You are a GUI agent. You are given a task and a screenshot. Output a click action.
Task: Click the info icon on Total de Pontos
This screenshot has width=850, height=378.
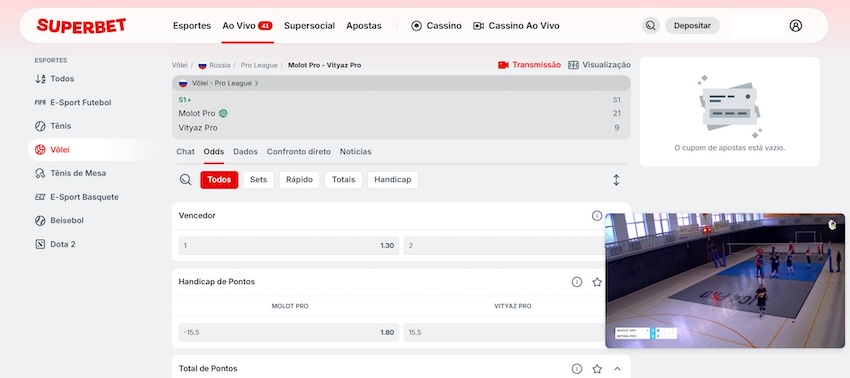click(x=577, y=369)
